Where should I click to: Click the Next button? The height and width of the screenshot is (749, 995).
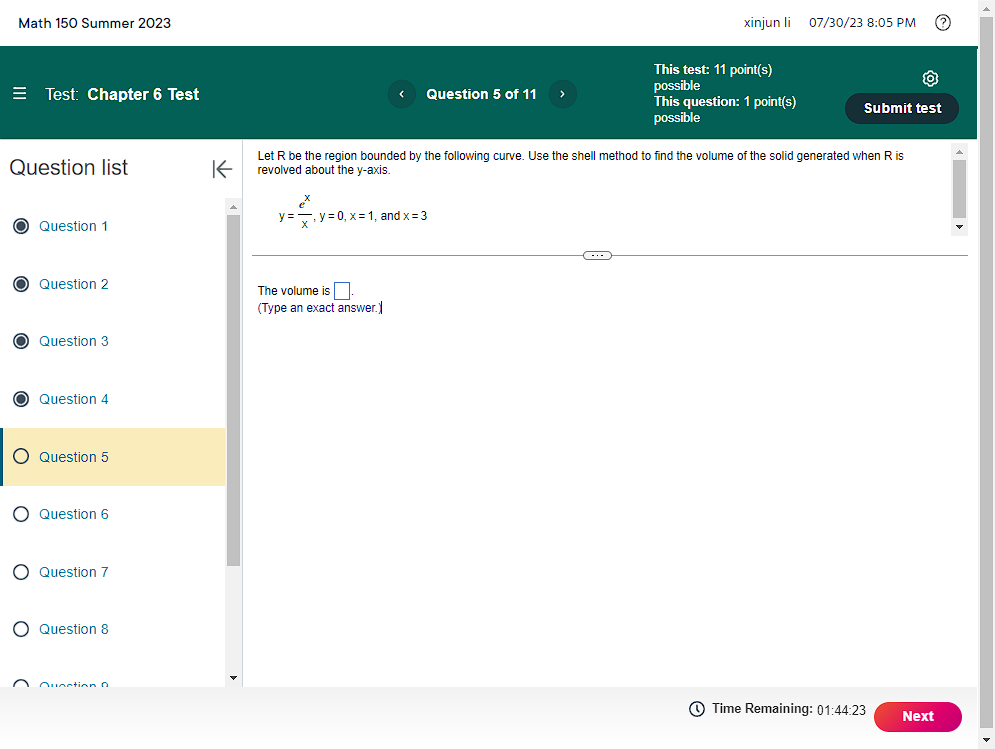click(917, 716)
